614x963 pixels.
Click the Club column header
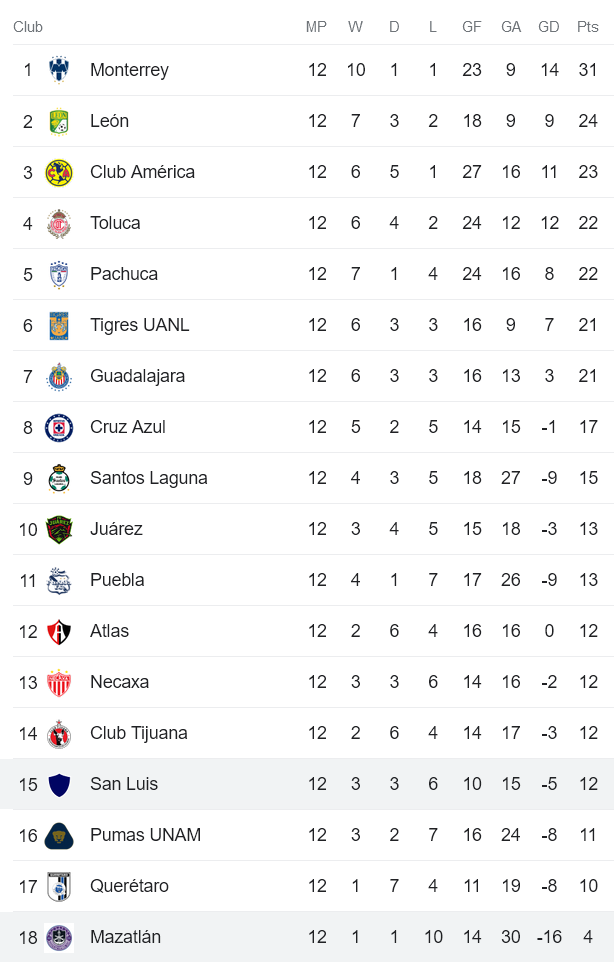coord(28,27)
